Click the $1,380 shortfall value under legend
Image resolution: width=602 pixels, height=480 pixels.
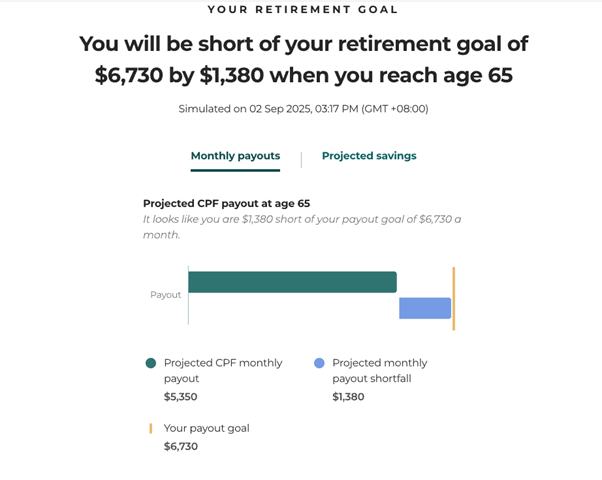point(348,397)
